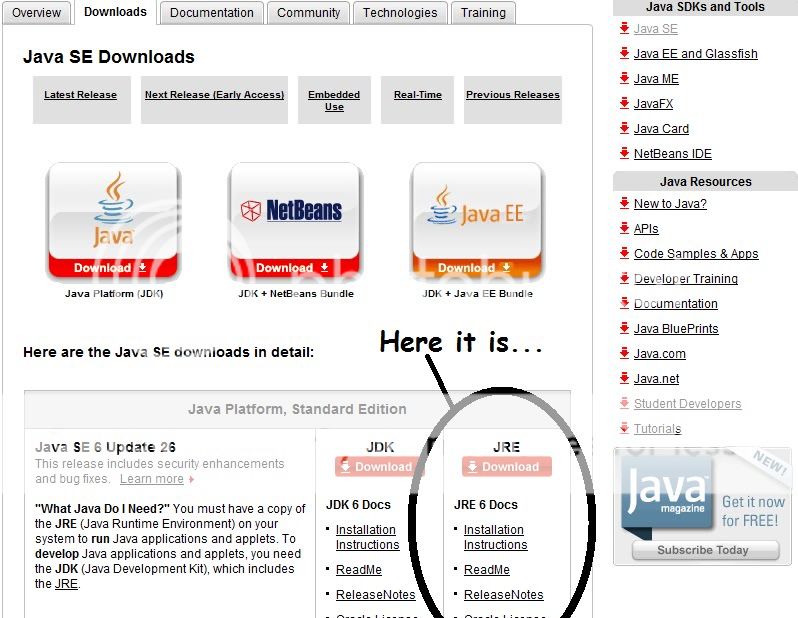Screen dimensions: 798x618
Task: Click the Latest Release link
Action: click(x=80, y=95)
